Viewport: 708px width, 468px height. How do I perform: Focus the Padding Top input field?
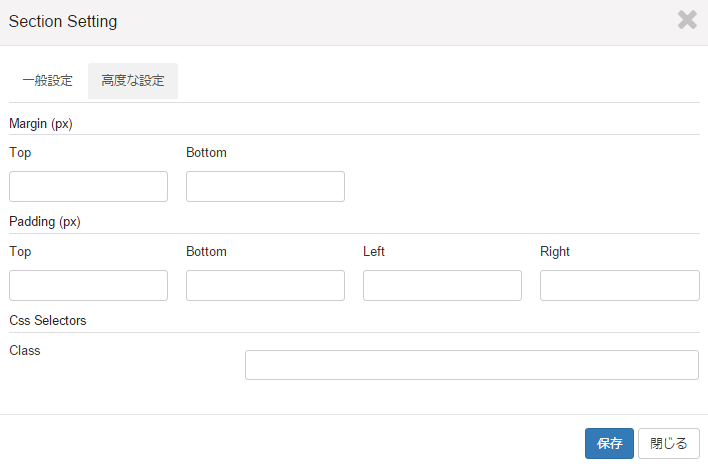[x=88, y=285]
